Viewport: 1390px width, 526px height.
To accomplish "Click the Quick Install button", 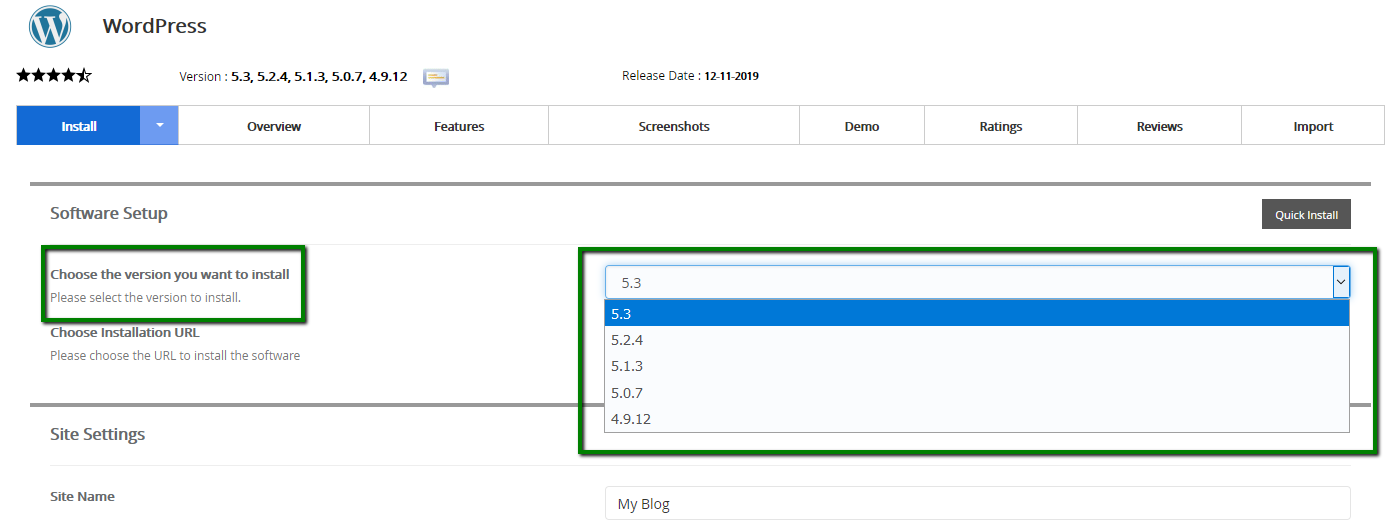I will [x=1306, y=215].
